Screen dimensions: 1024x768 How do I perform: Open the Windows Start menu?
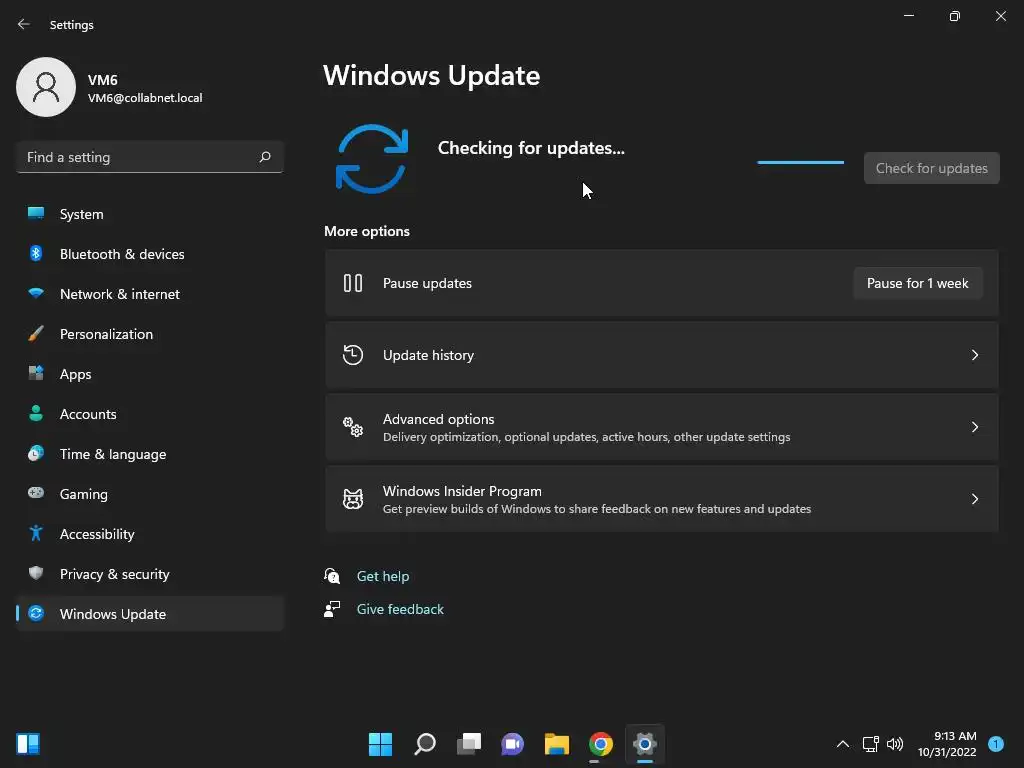pyautogui.click(x=380, y=744)
